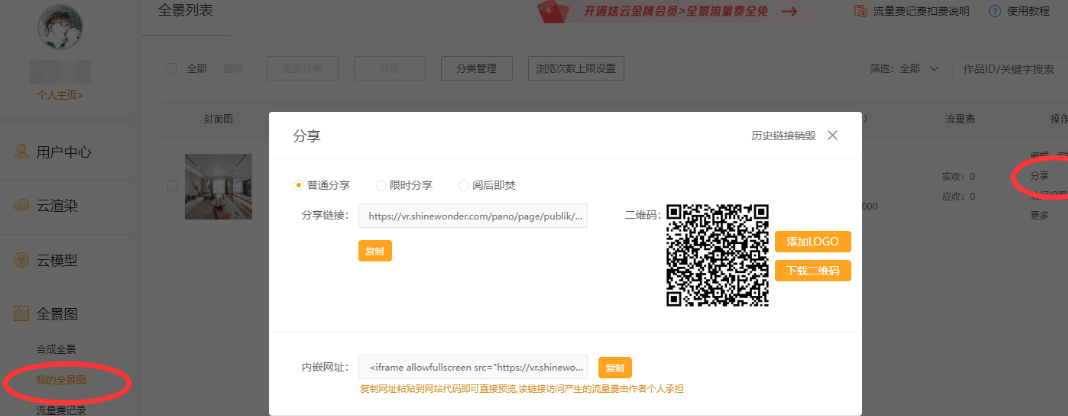Click the 更改分类 button
This screenshot has height=416, width=1068.
(x=303, y=69)
